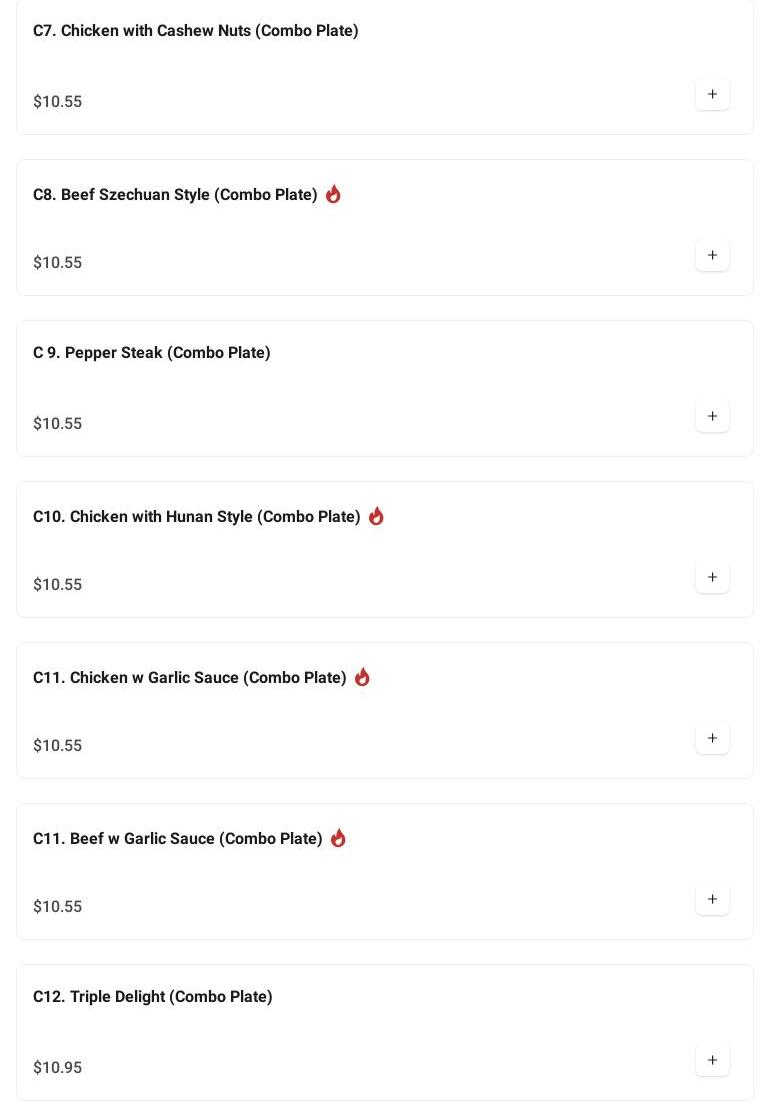
Task: Select C 9. Pepper Steak item name
Action: click(x=152, y=353)
